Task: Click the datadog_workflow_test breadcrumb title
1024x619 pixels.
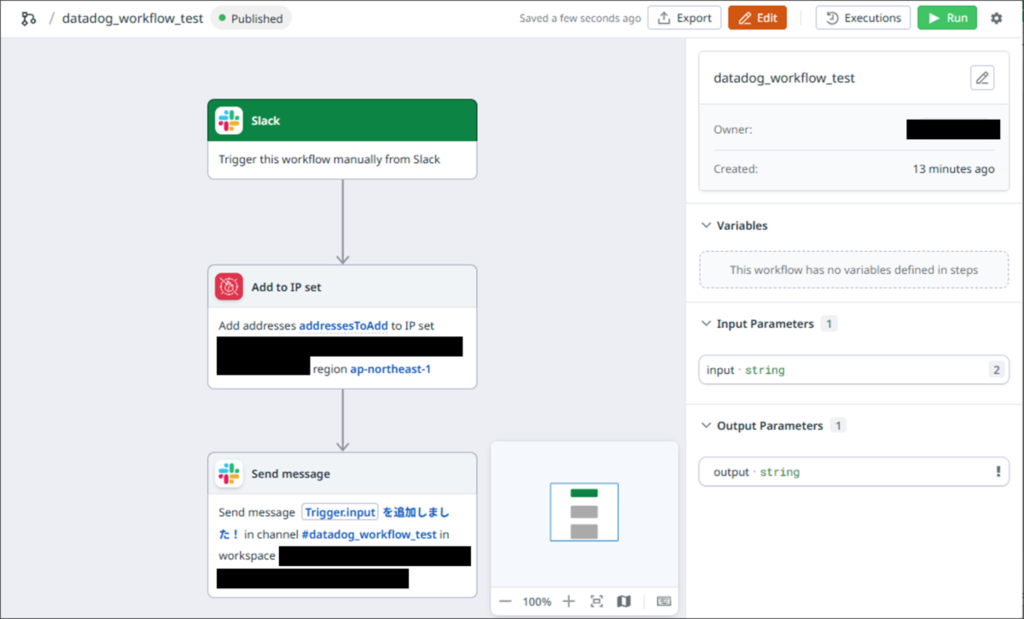Action: [133, 18]
